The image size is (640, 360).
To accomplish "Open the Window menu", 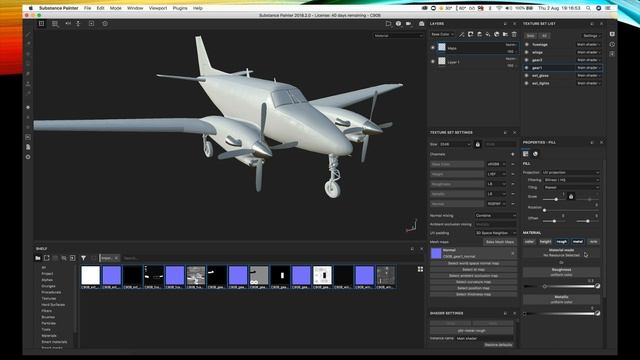I will click(135, 8).
